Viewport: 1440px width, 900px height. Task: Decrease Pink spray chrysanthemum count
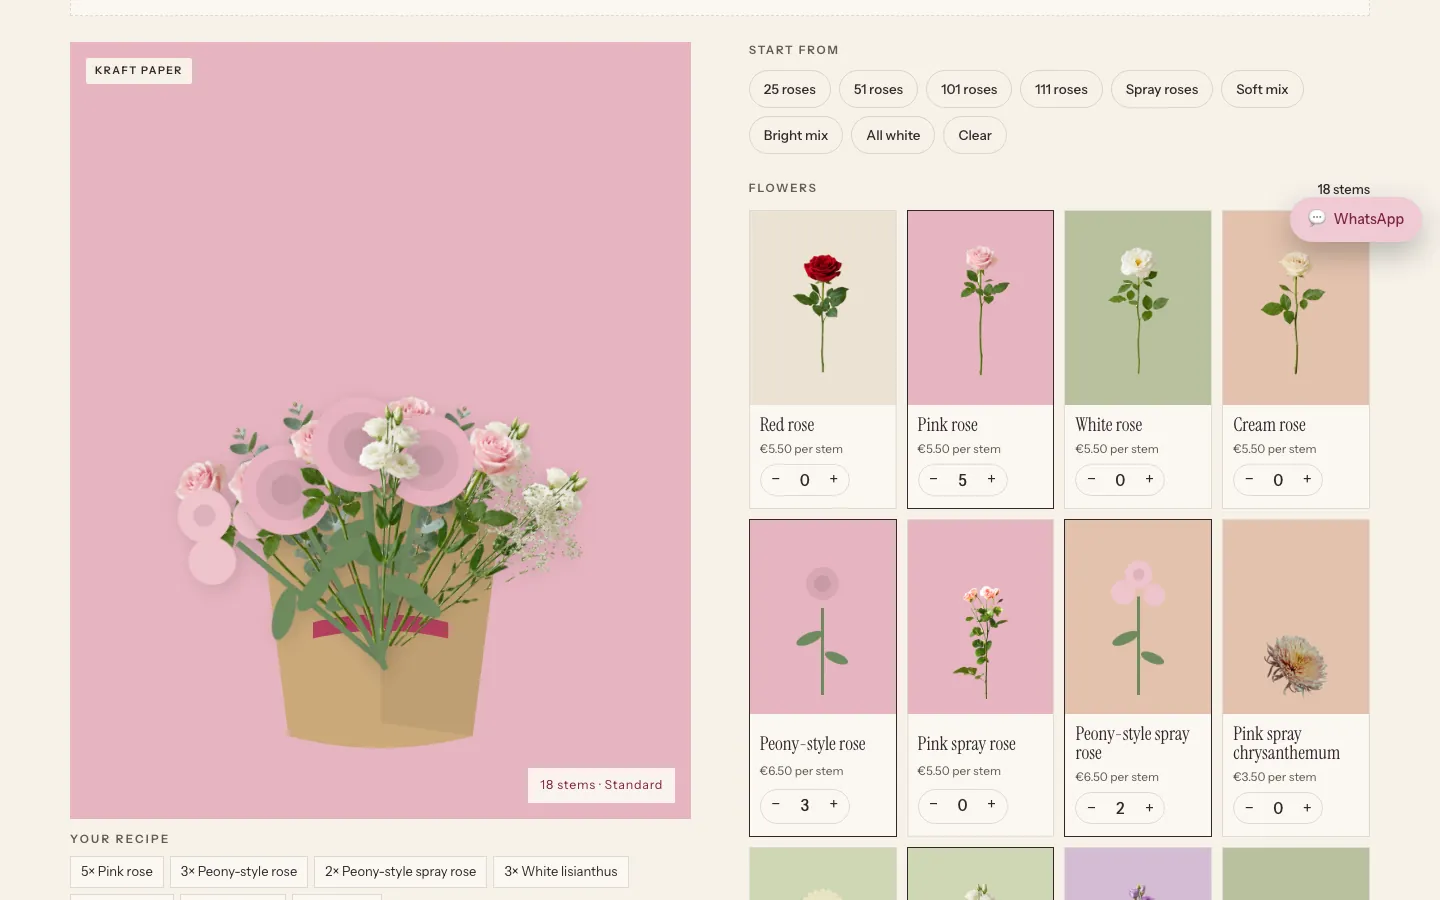coord(1250,808)
